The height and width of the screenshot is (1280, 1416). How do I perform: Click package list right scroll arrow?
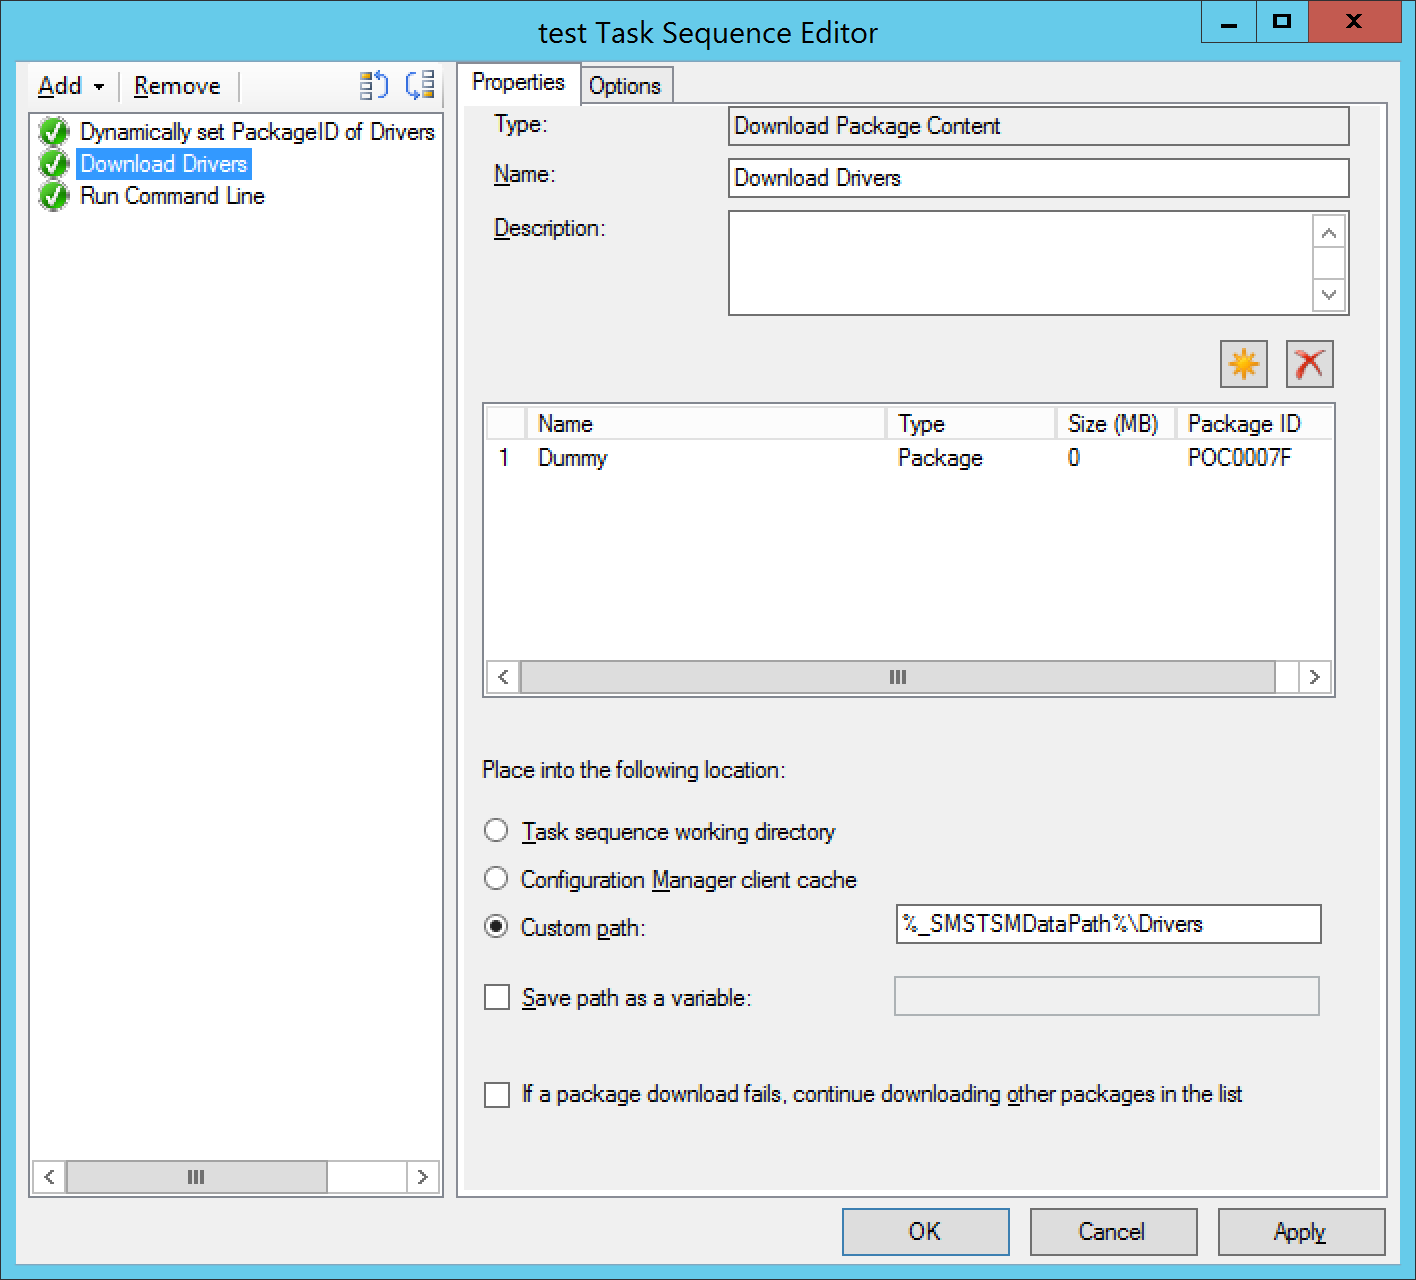[1314, 677]
